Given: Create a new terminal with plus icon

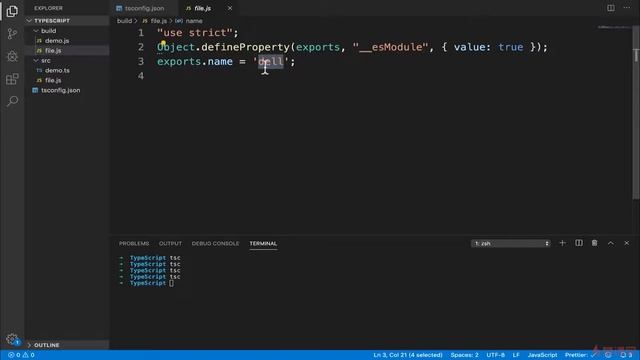Looking at the screenshot, I should point(562,243).
